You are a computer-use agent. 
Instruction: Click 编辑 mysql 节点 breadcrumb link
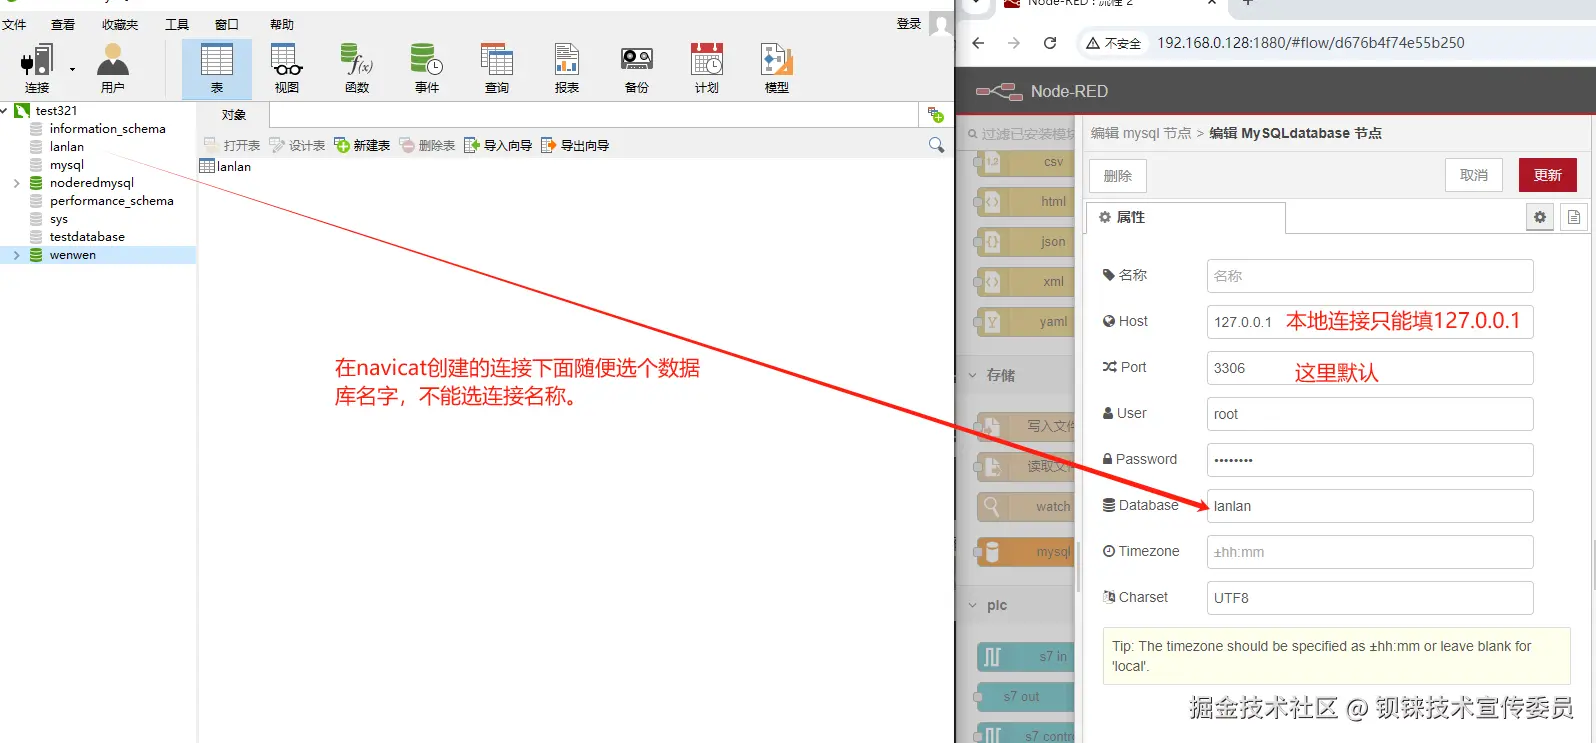click(1141, 133)
